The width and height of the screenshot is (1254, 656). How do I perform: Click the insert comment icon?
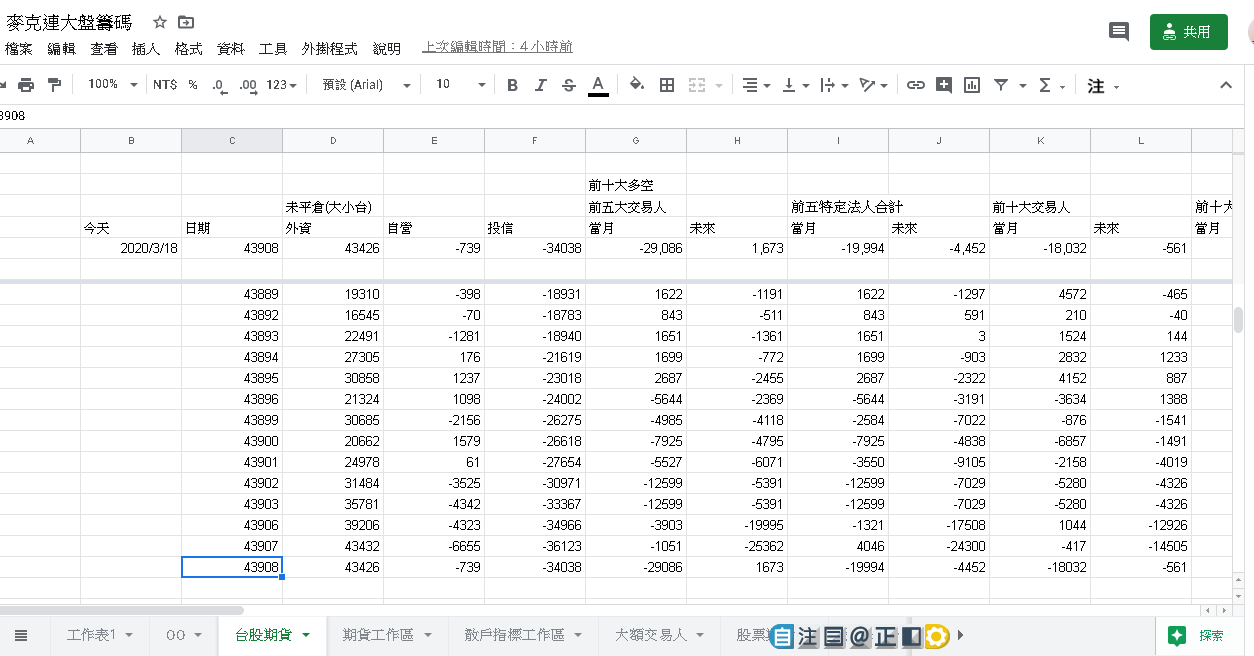click(943, 85)
